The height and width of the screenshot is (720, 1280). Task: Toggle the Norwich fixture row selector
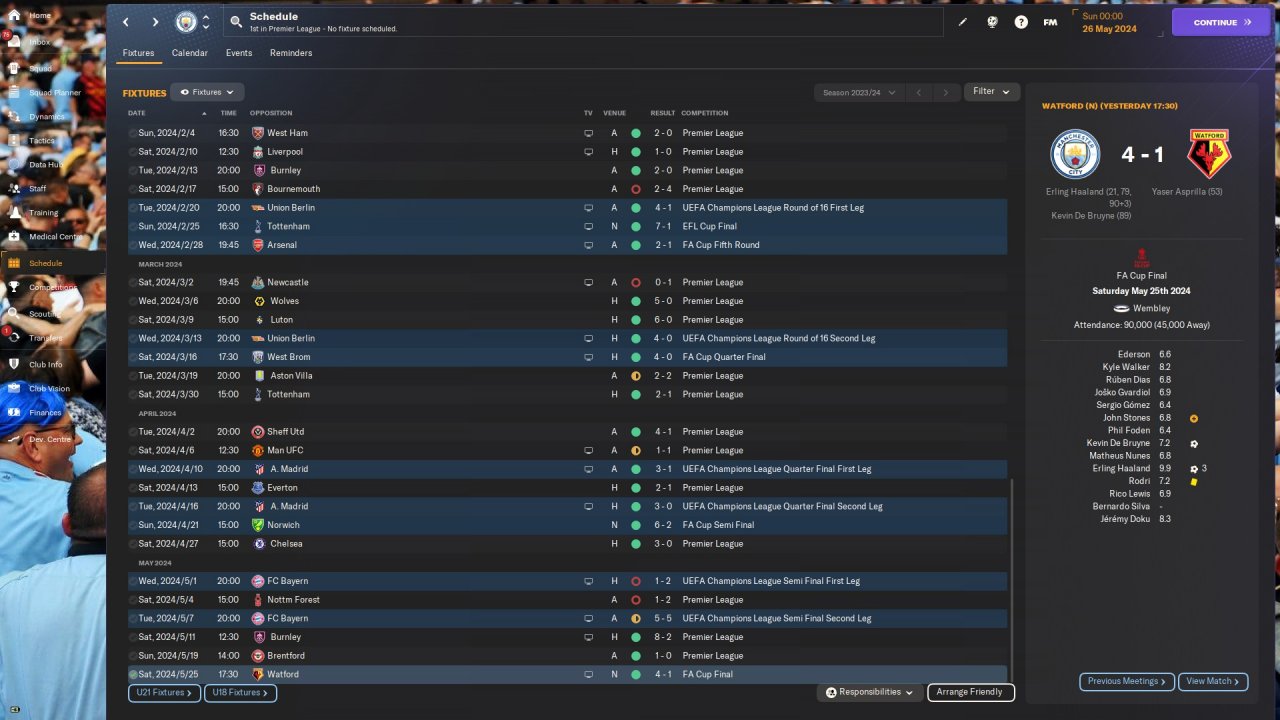tap(133, 525)
